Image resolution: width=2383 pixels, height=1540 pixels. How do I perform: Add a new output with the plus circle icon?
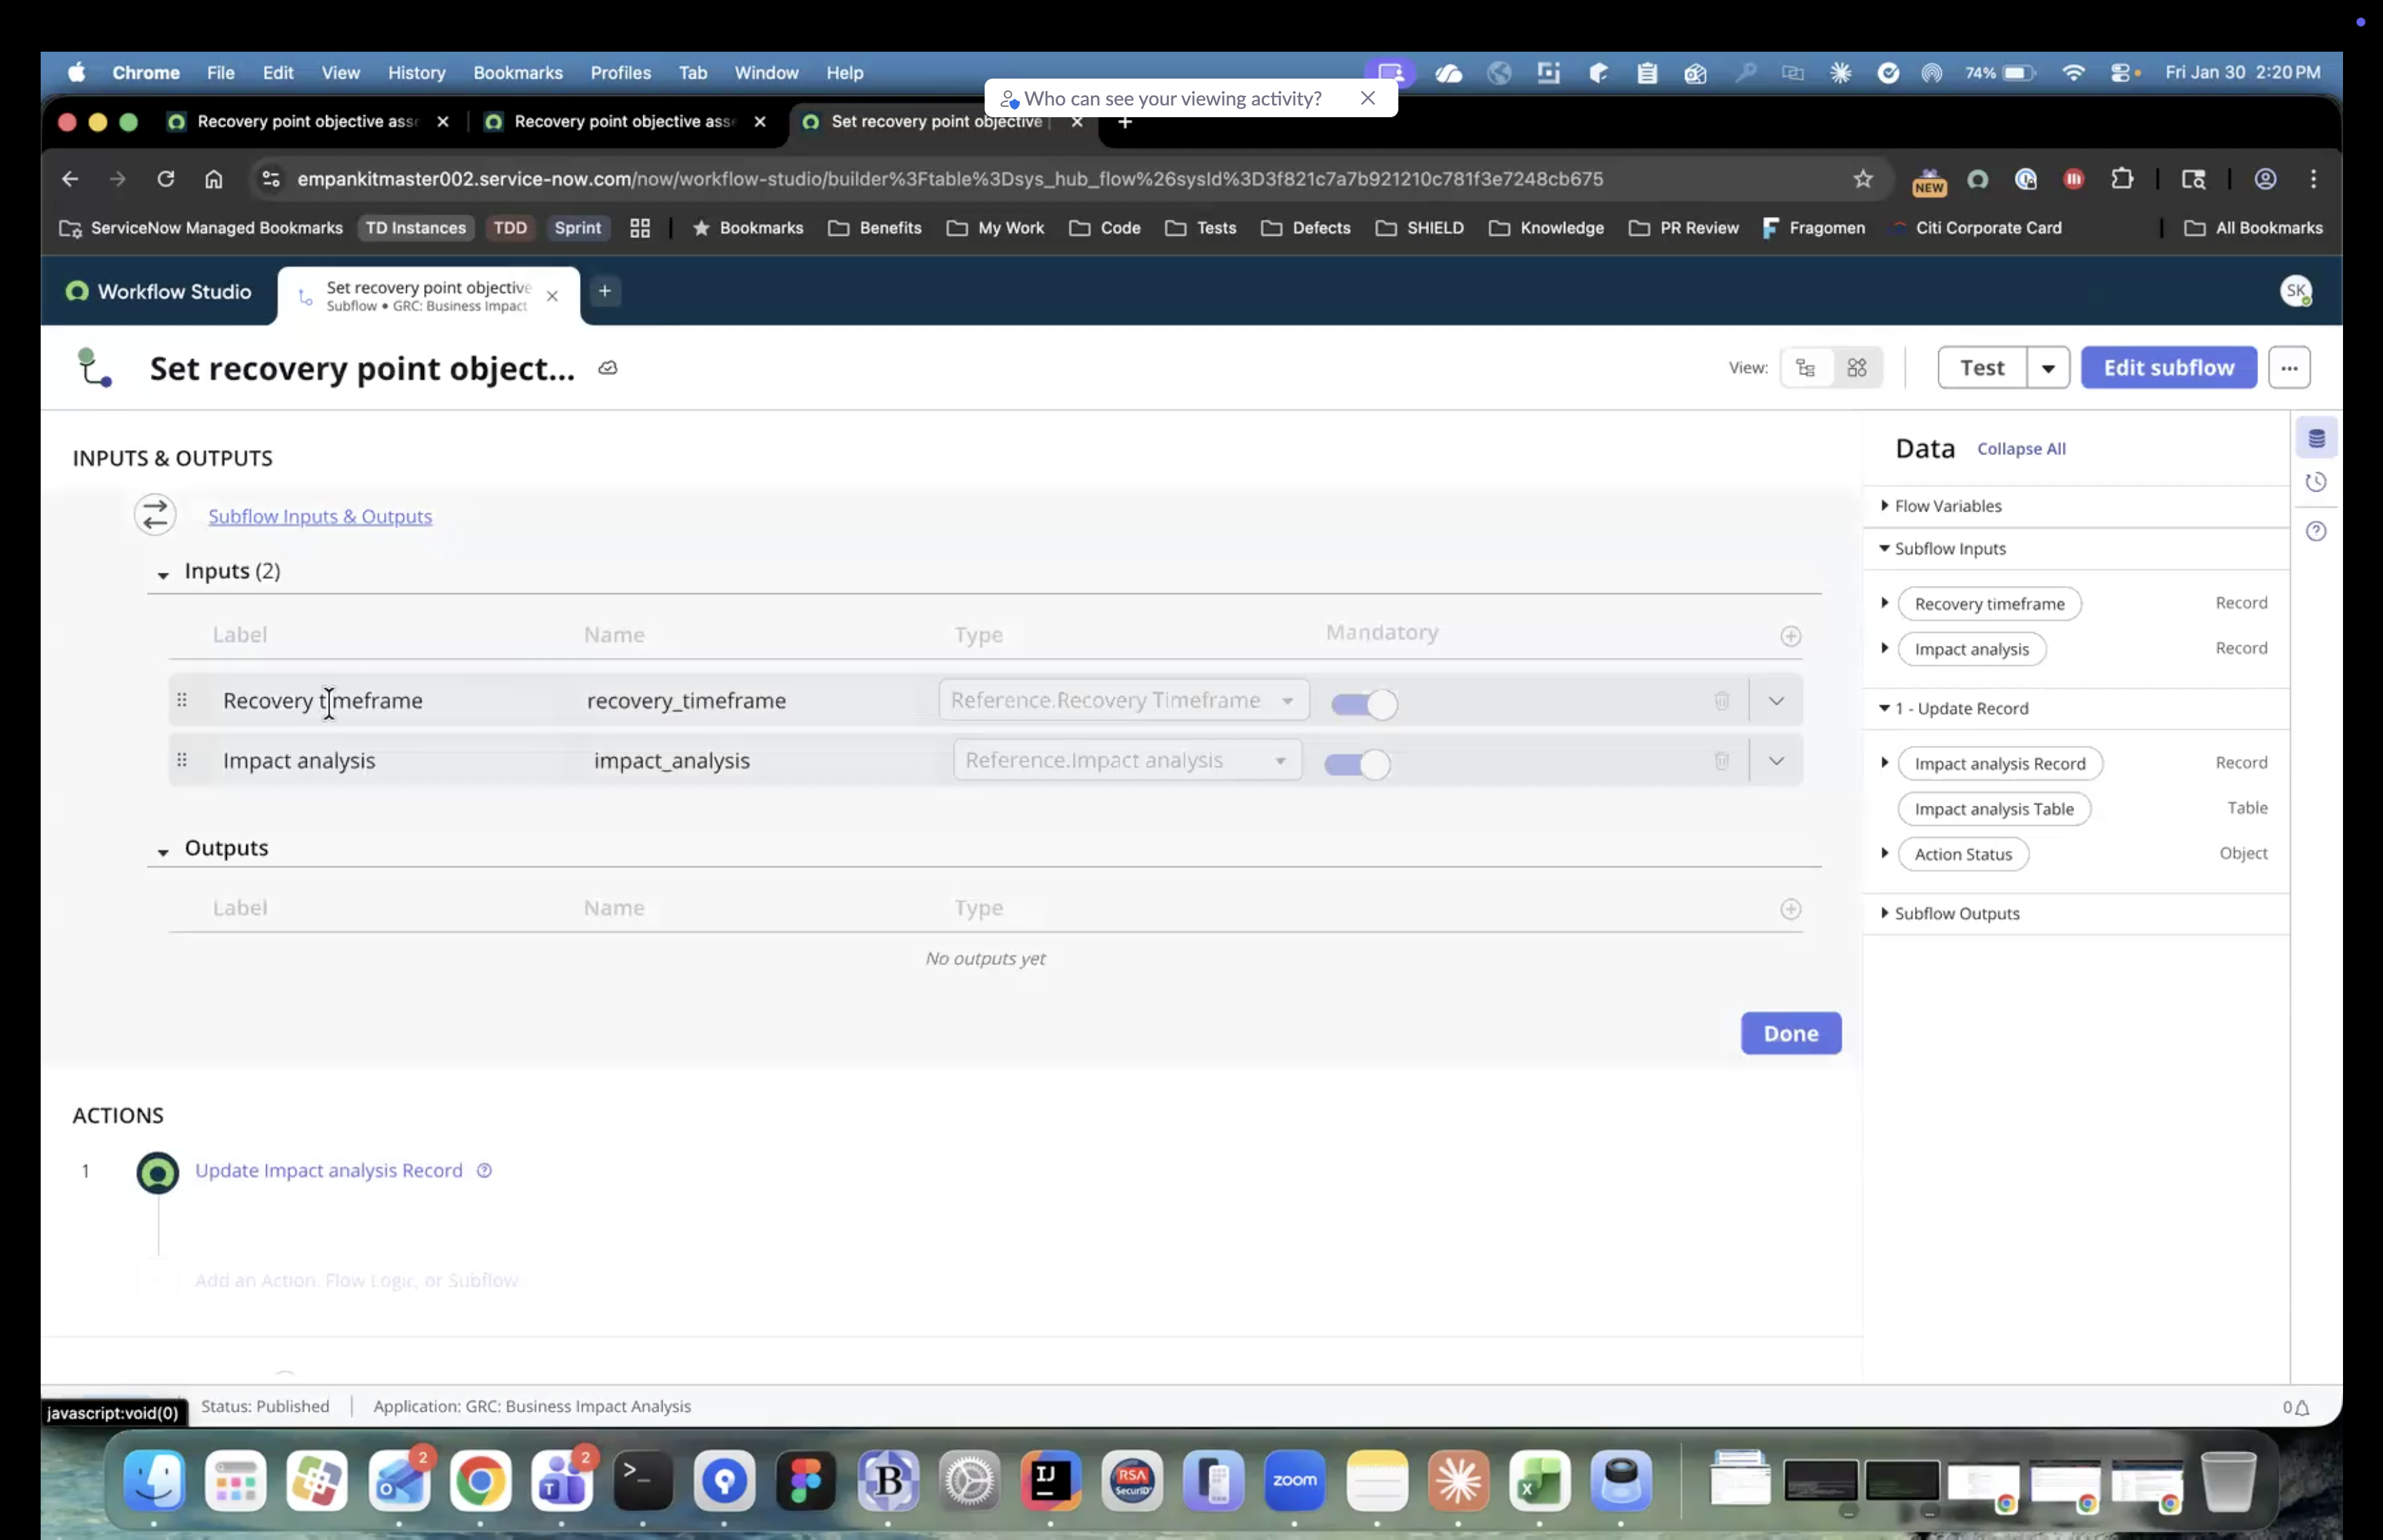(x=1790, y=909)
